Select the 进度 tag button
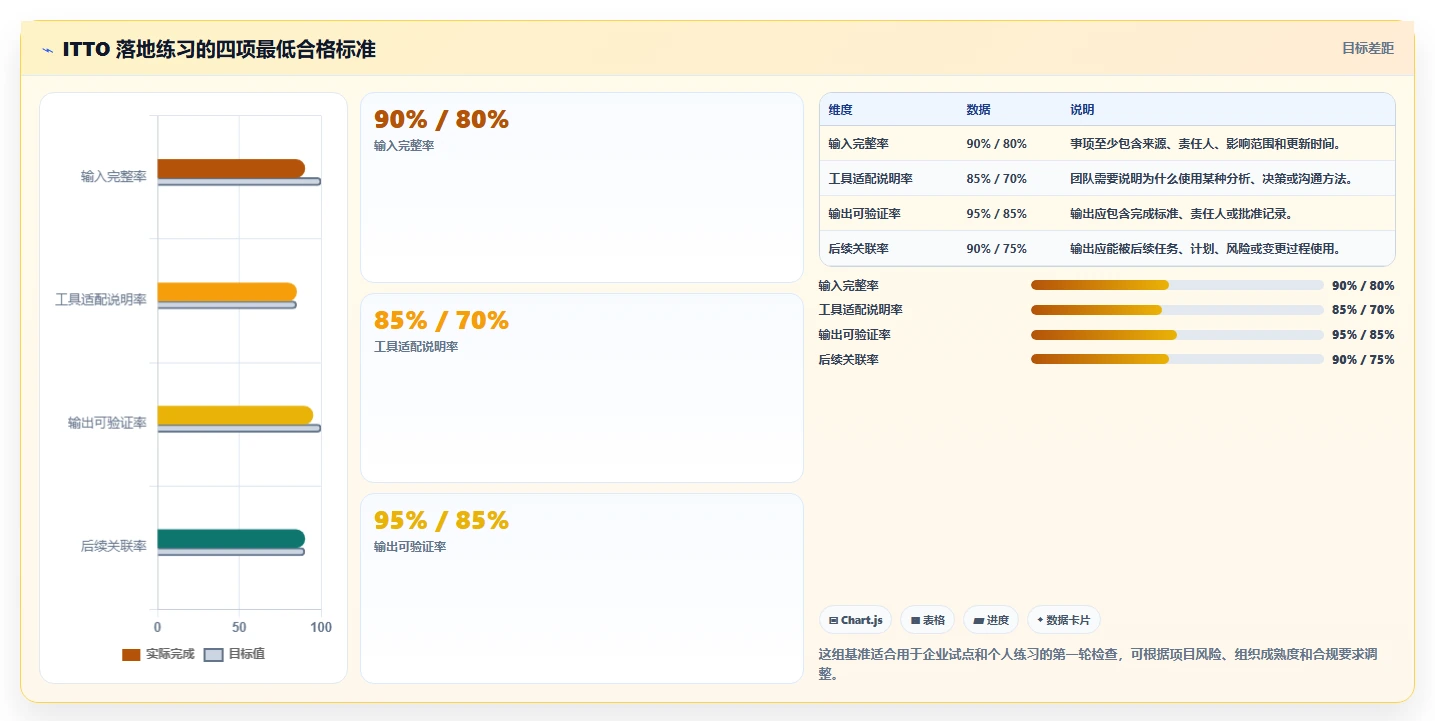 click(991, 620)
